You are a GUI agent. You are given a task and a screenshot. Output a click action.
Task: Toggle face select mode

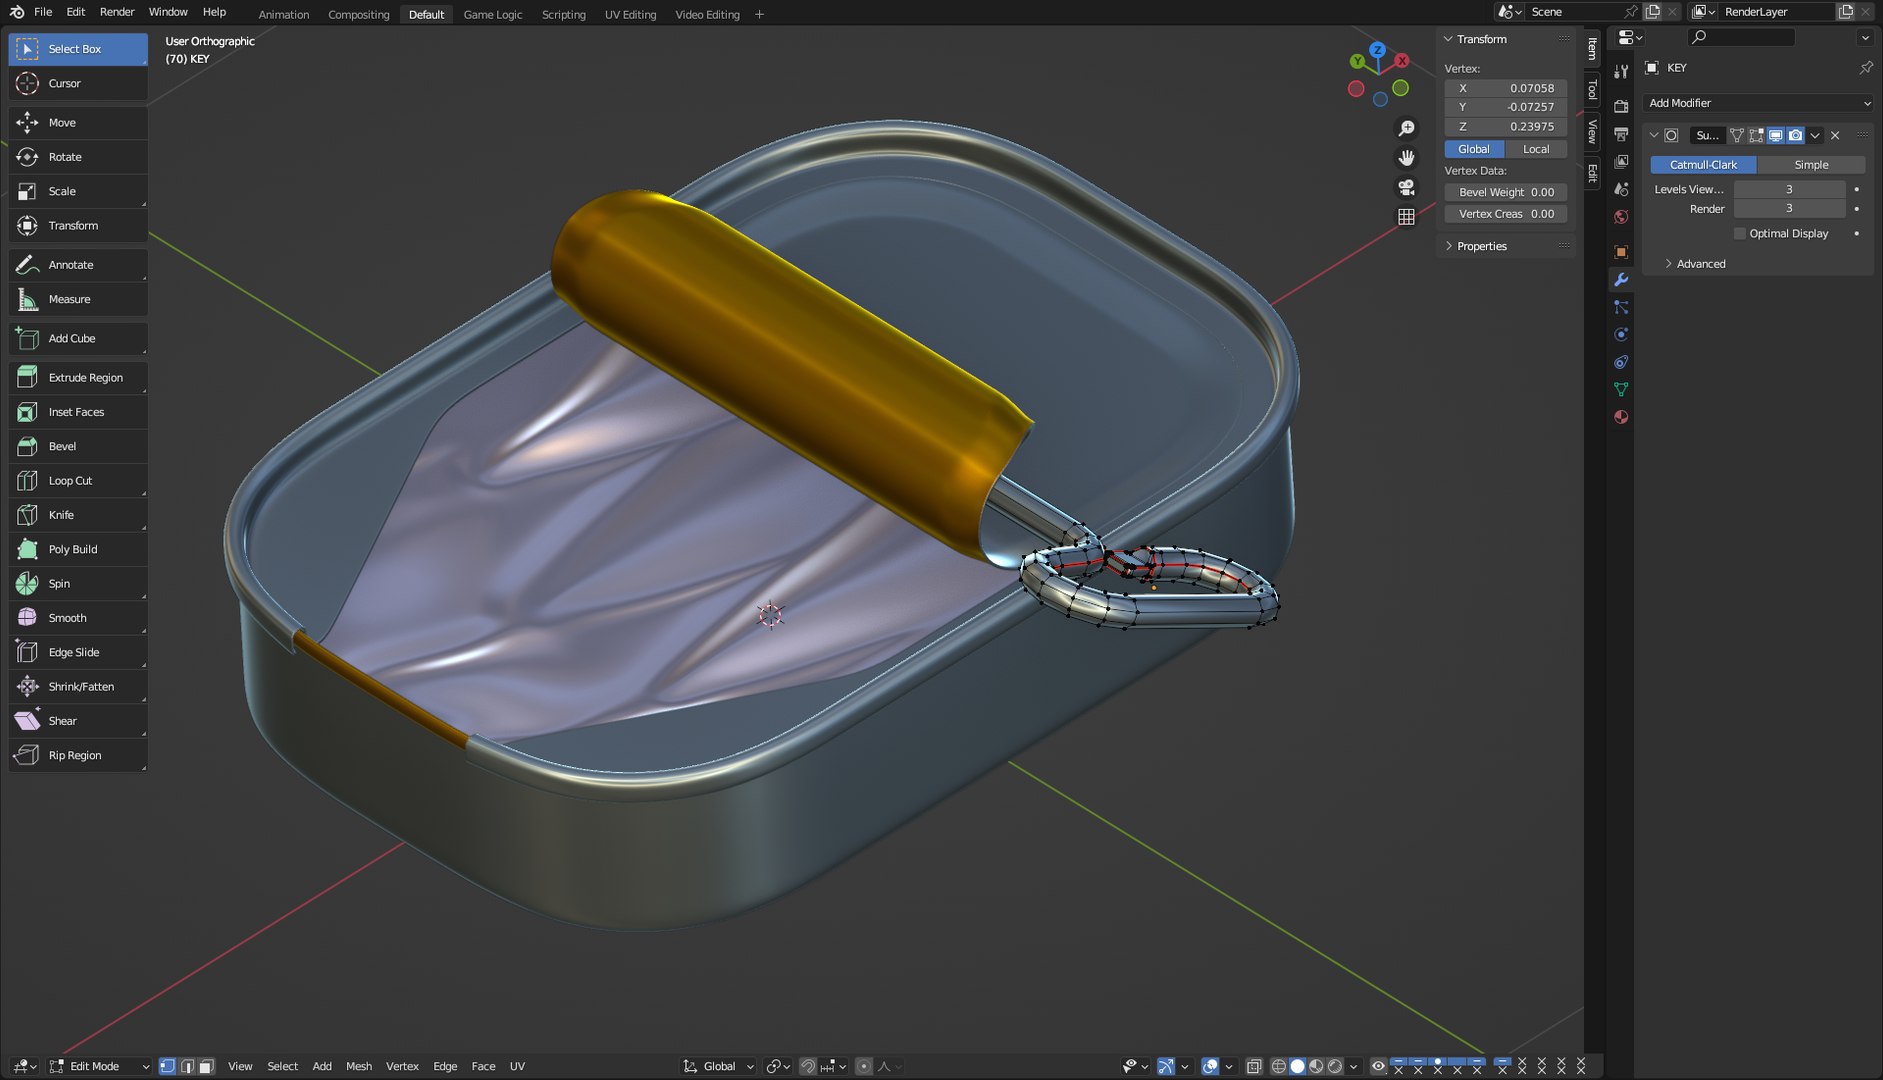pyautogui.click(x=206, y=1067)
